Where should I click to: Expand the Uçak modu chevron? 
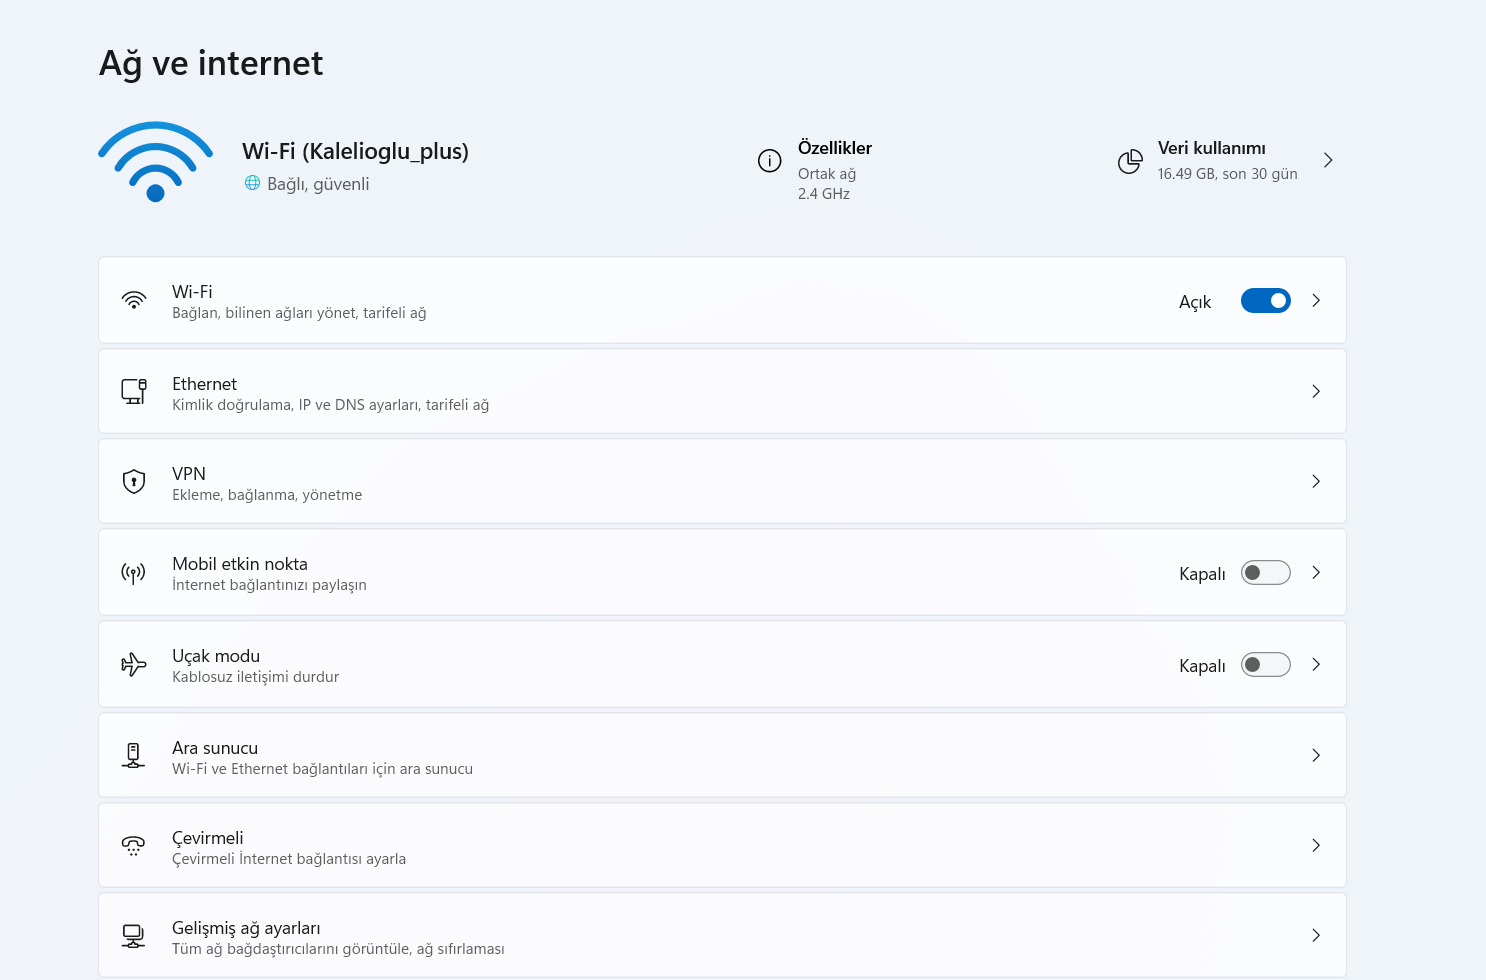pos(1316,664)
